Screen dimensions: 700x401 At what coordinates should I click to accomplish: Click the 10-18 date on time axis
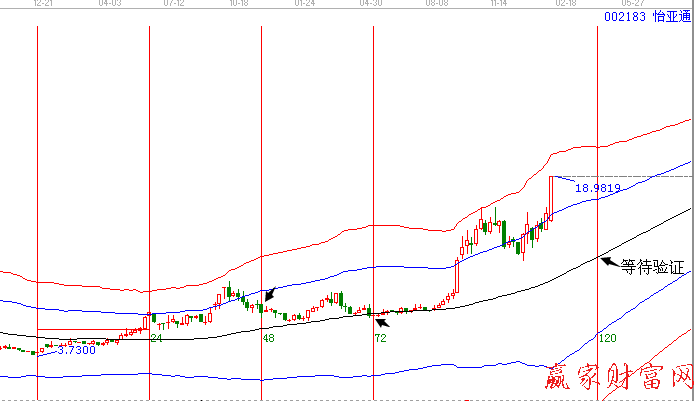pos(238,4)
